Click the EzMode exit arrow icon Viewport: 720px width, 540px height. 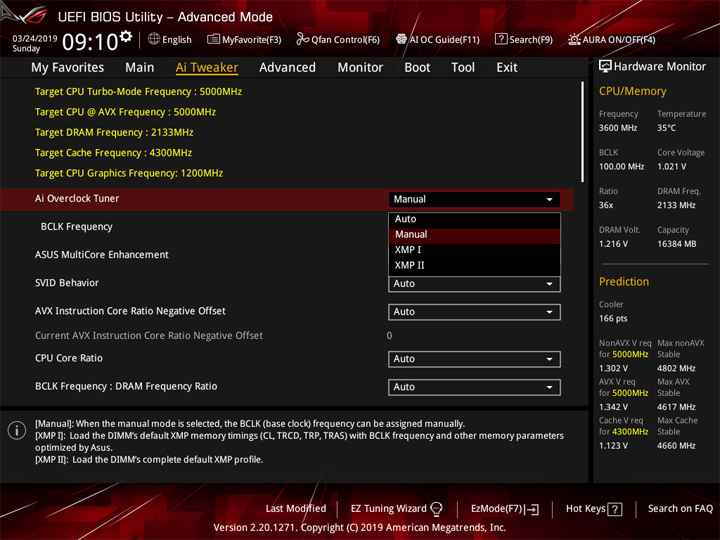533,509
